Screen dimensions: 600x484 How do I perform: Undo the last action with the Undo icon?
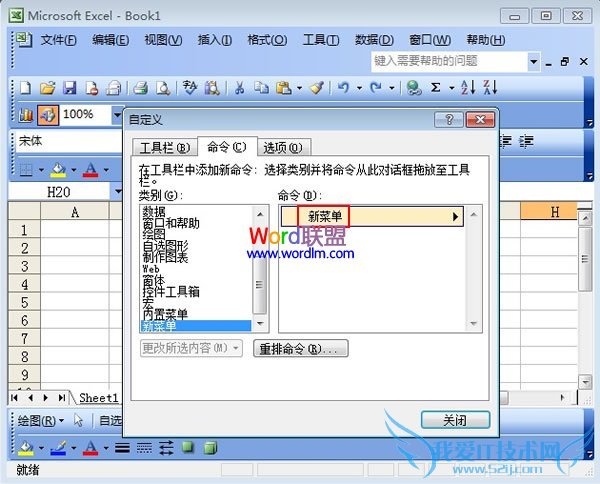click(343, 88)
